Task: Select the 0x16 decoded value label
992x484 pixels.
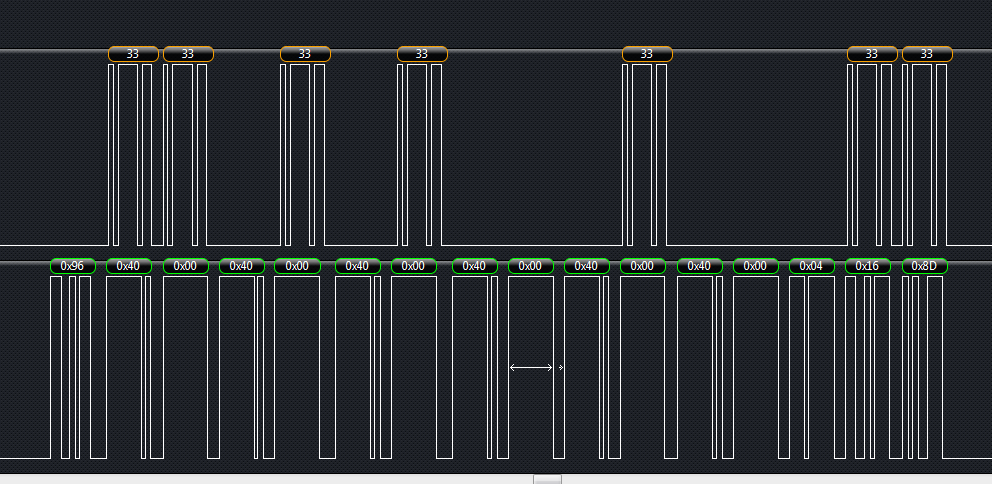Action: (867, 266)
